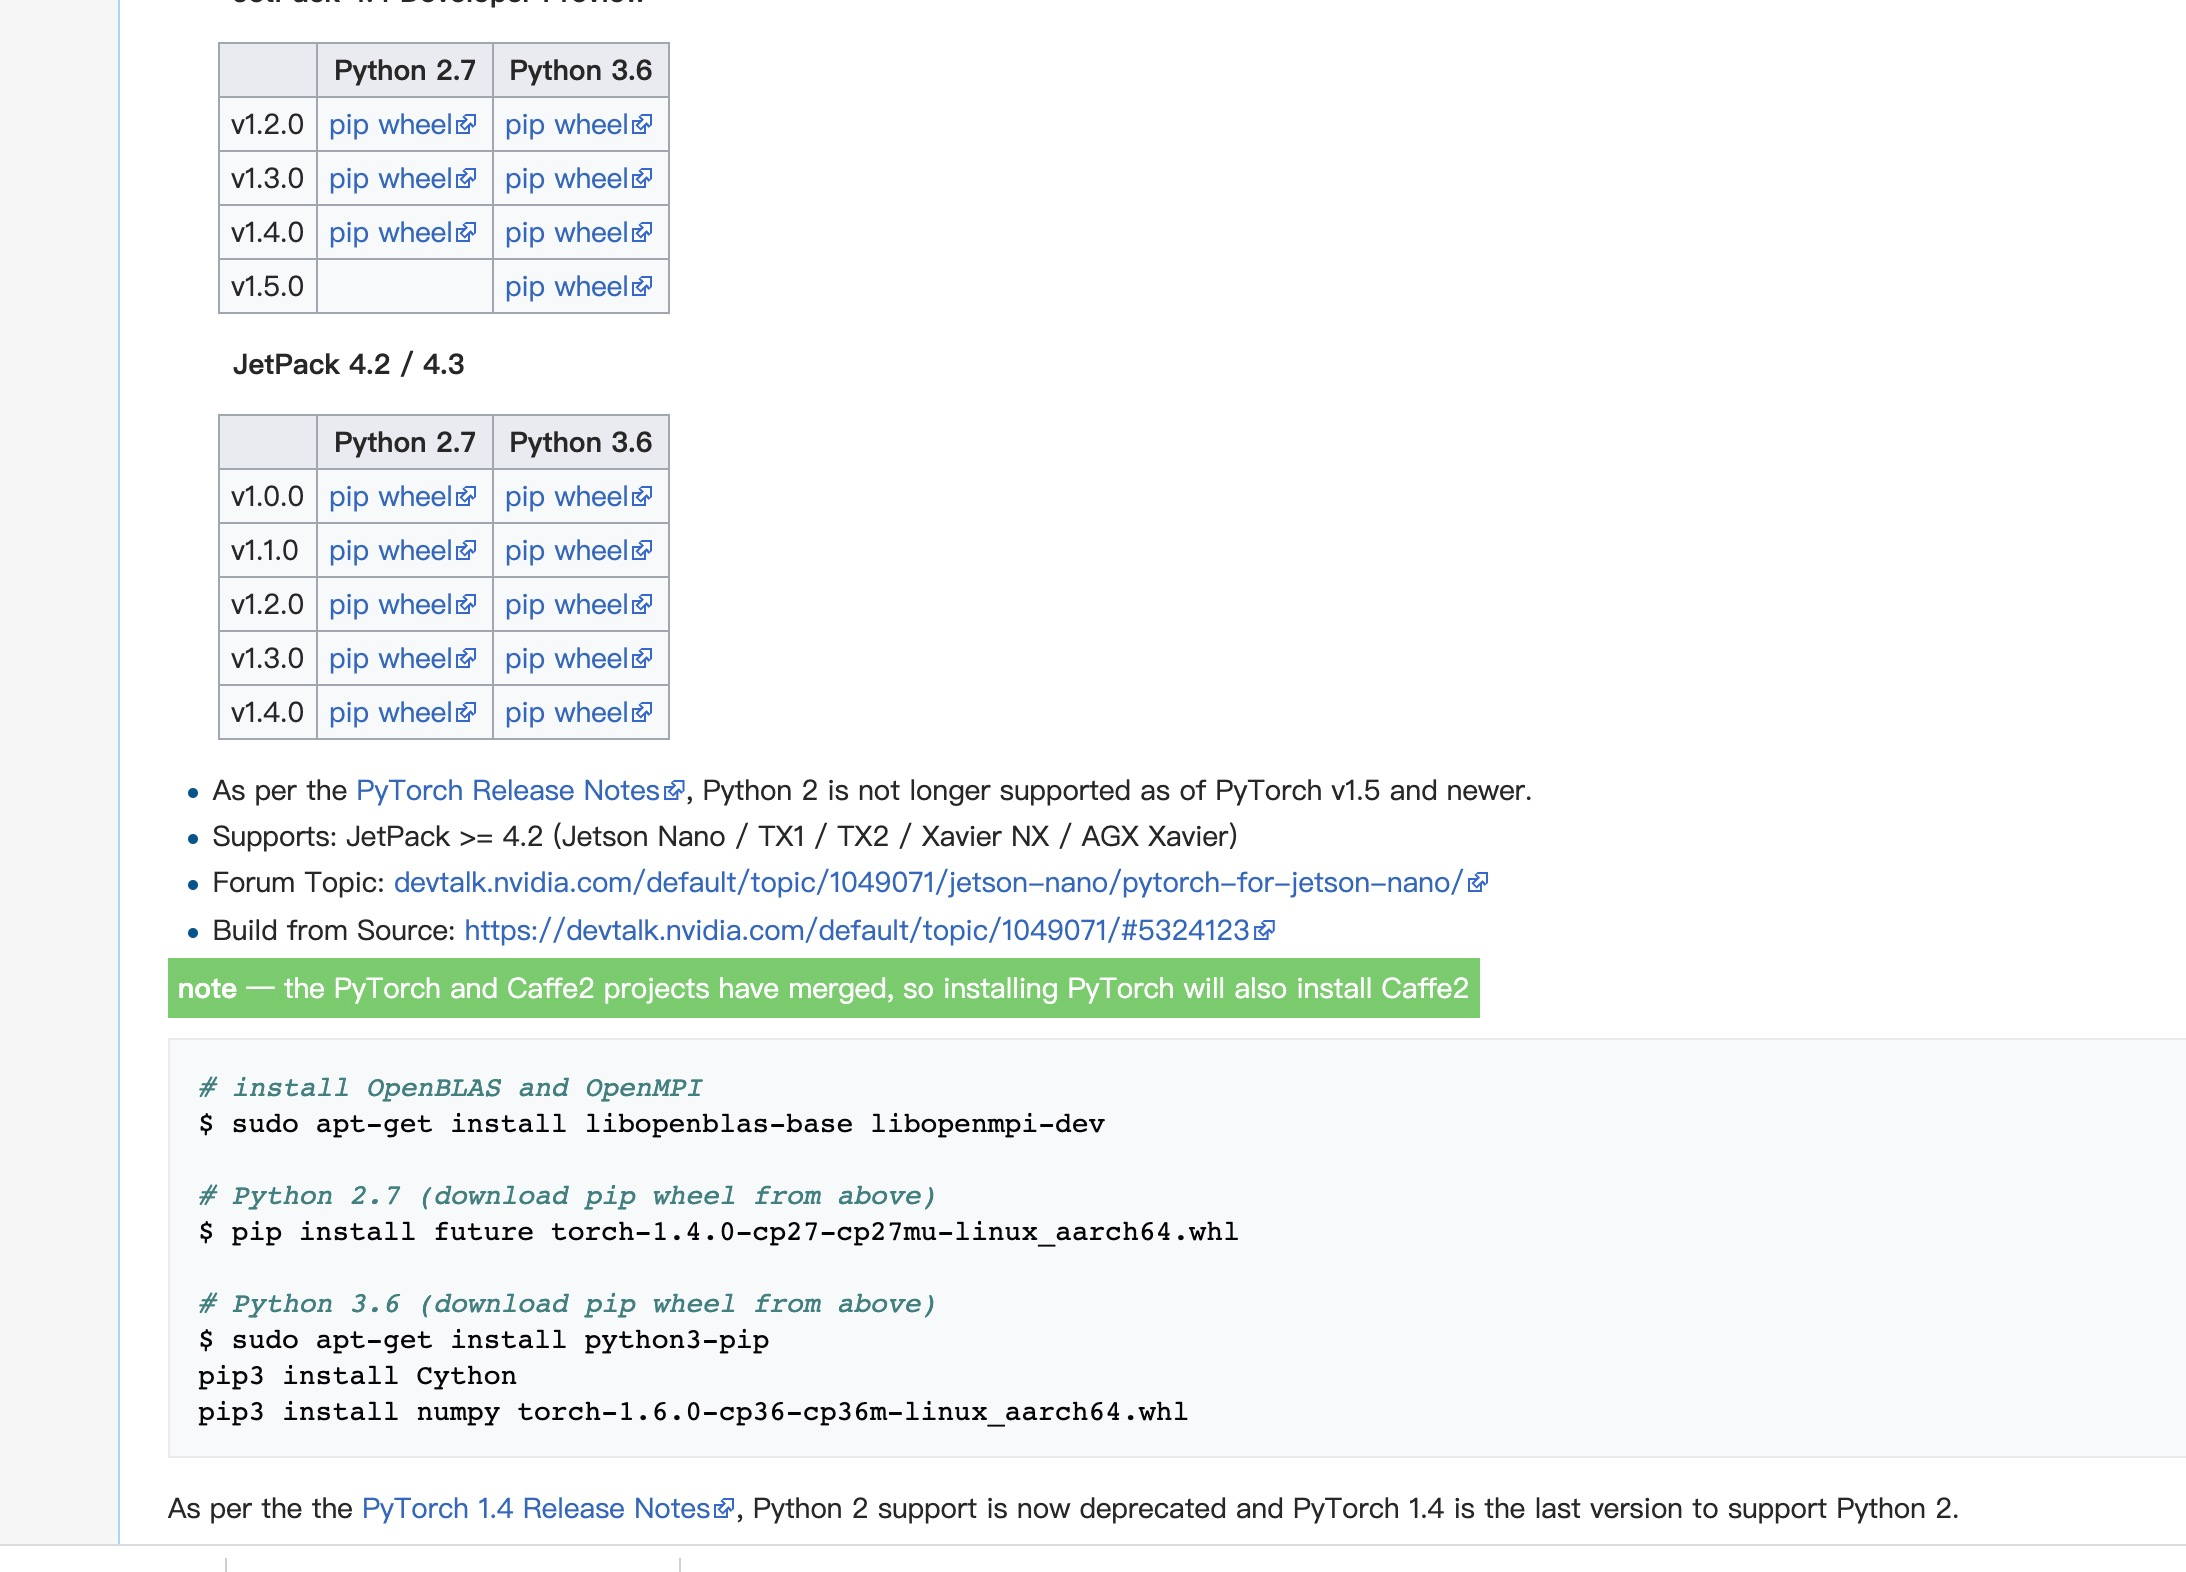Follow the Build from Source devtalk link
Screen dimensions: 2186x1572
856,931
